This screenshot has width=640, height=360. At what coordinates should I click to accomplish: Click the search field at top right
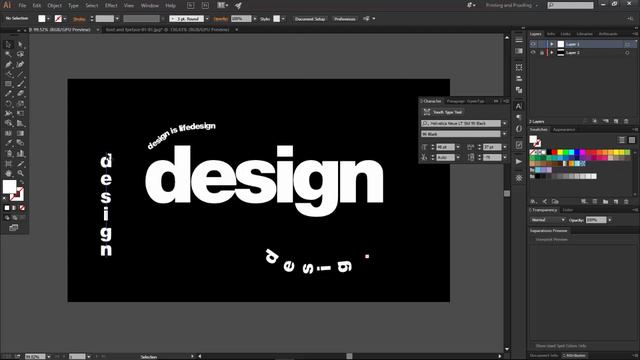click(x=571, y=5)
